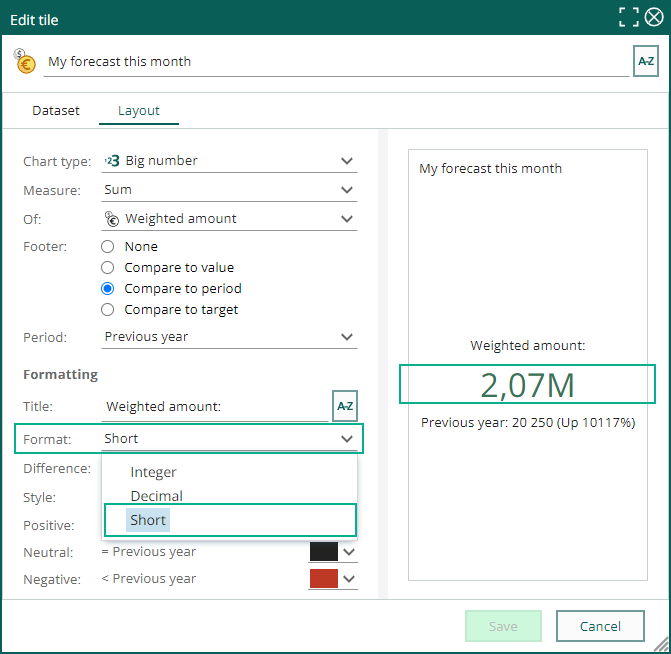
Task: Click the preview title My forecast this month
Action: tap(490, 169)
